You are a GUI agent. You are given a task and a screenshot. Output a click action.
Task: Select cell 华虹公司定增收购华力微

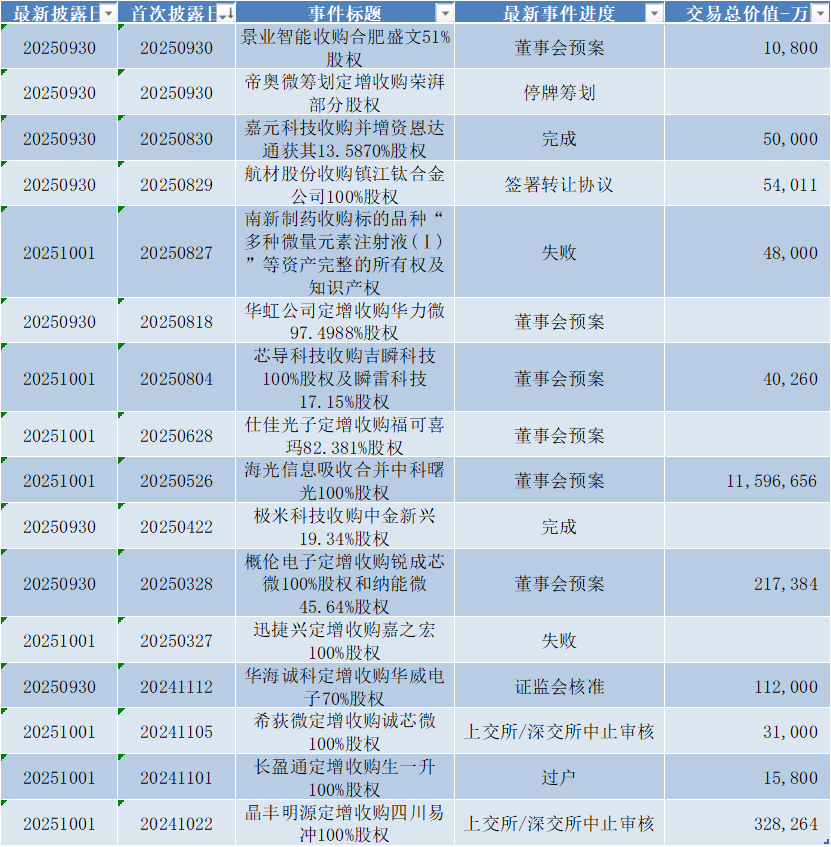(345, 321)
